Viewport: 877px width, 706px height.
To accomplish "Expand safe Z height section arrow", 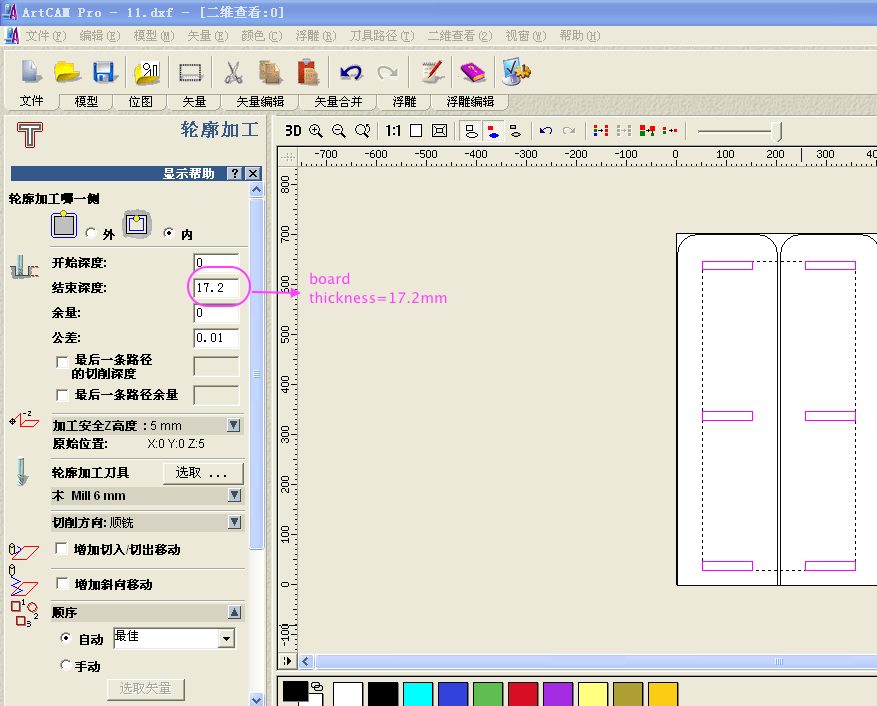I will 234,425.
